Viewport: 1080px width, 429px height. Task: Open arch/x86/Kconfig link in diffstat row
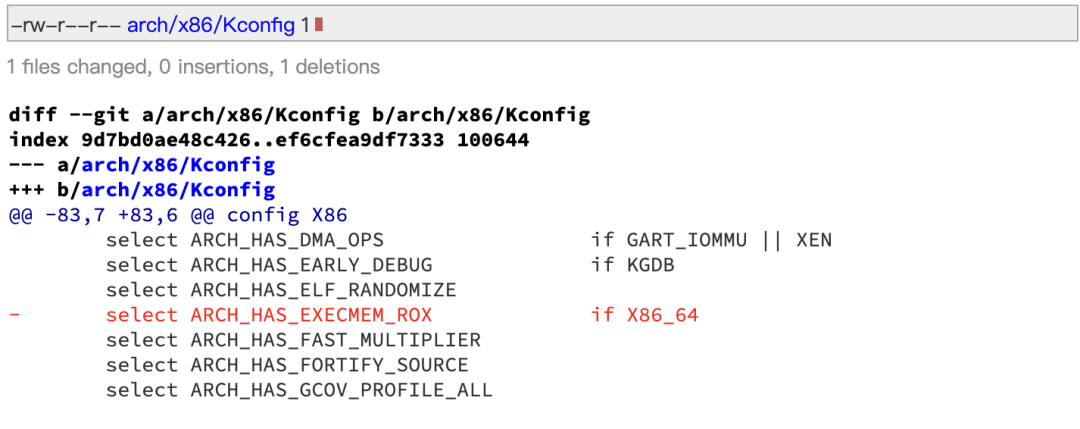(211, 24)
